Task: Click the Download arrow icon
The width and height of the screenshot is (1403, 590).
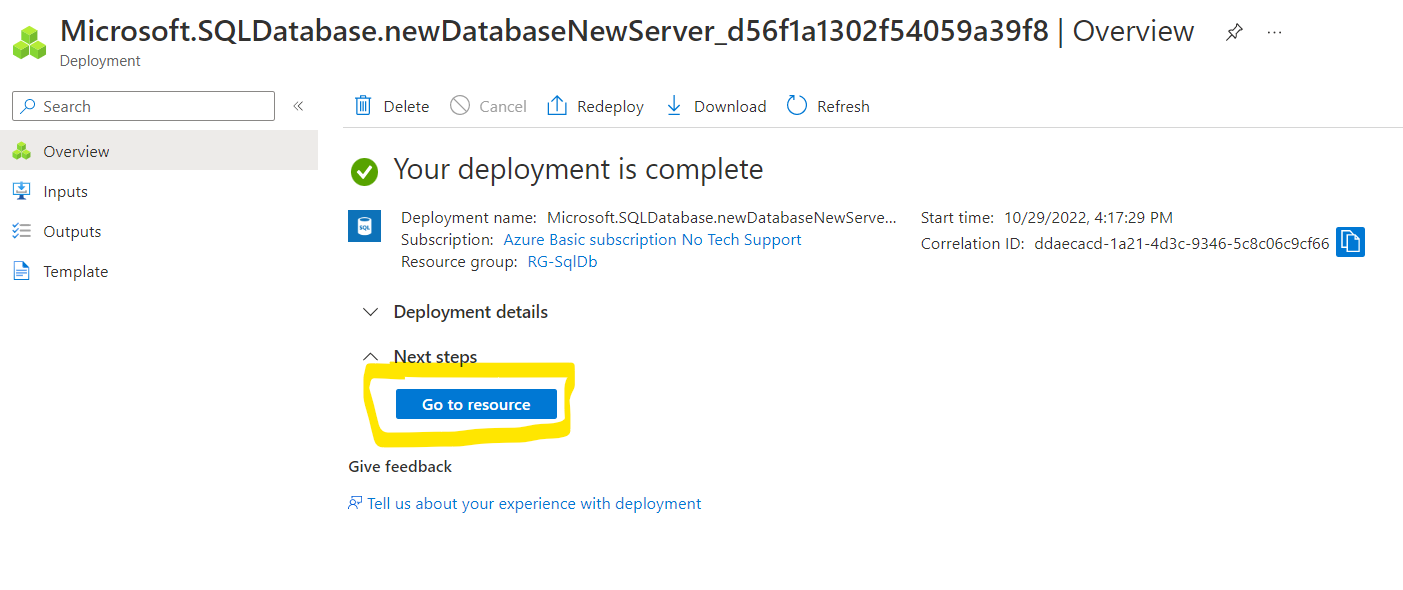Action: coord(674,106)
